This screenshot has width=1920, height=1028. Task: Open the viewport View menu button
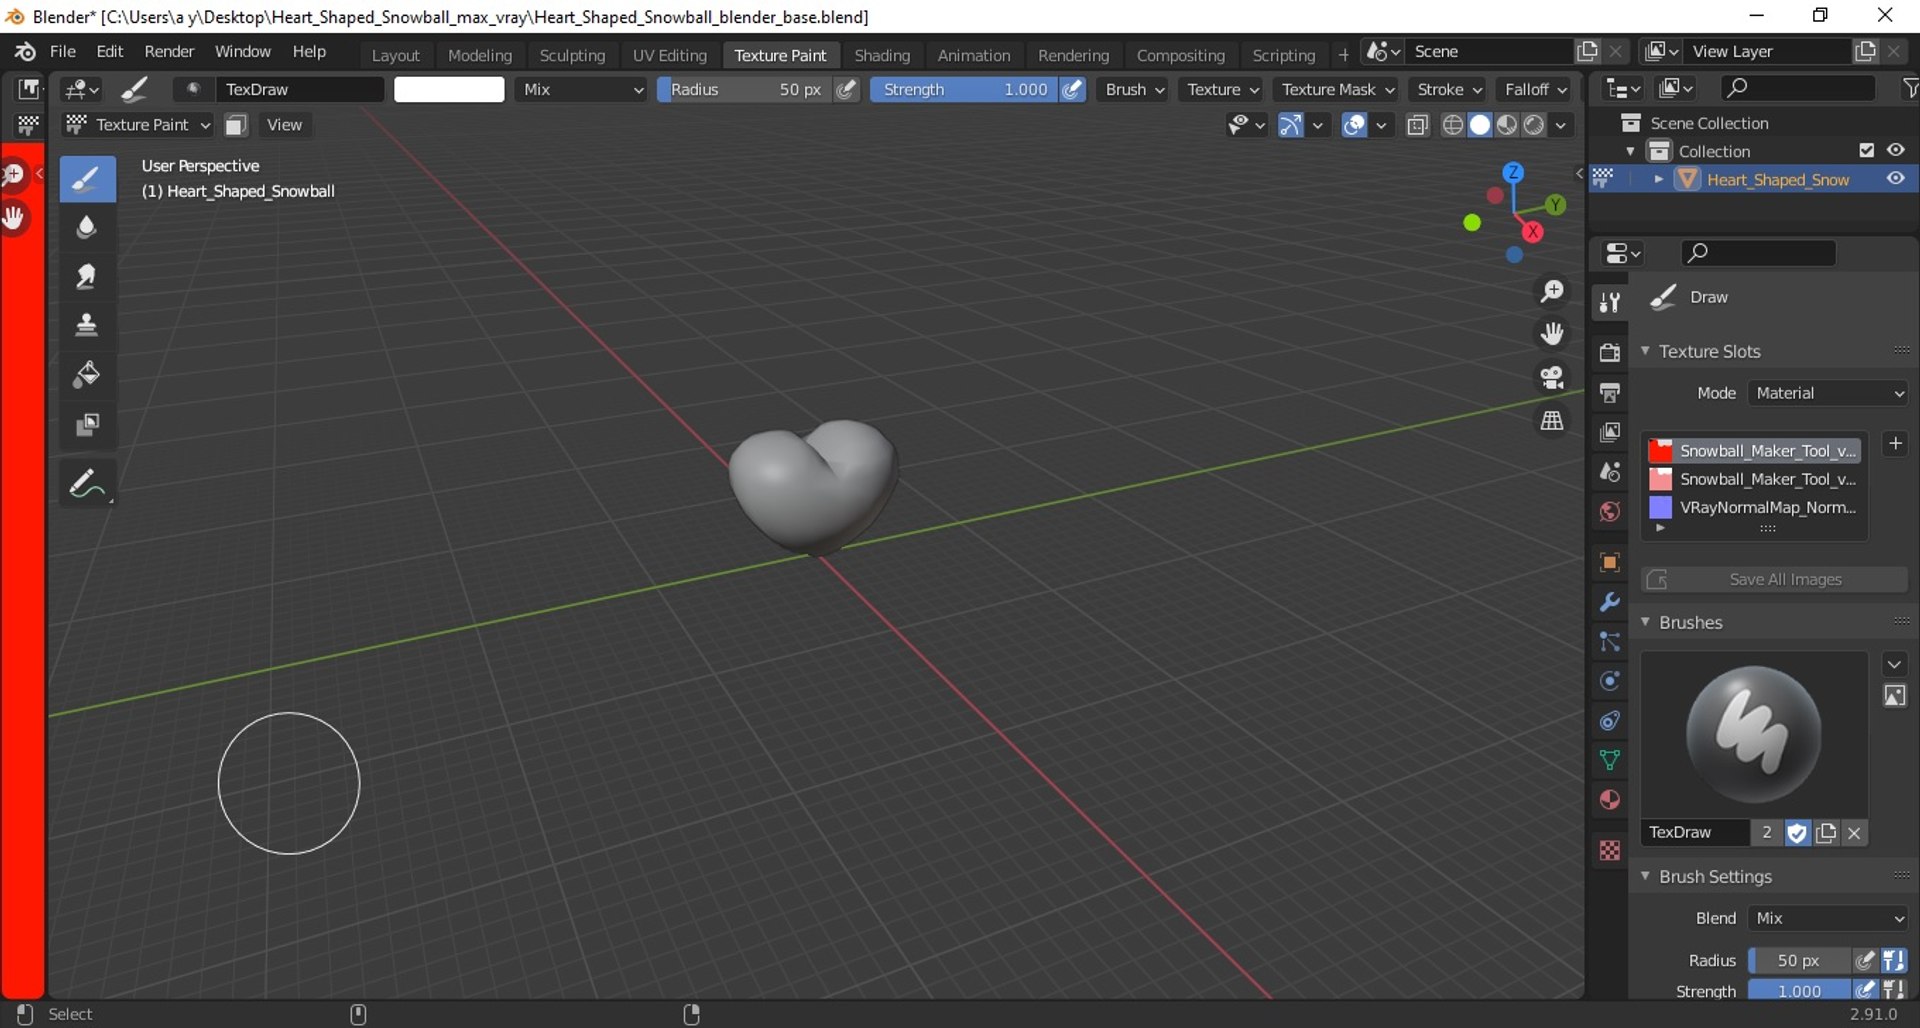tap(284, 125)
